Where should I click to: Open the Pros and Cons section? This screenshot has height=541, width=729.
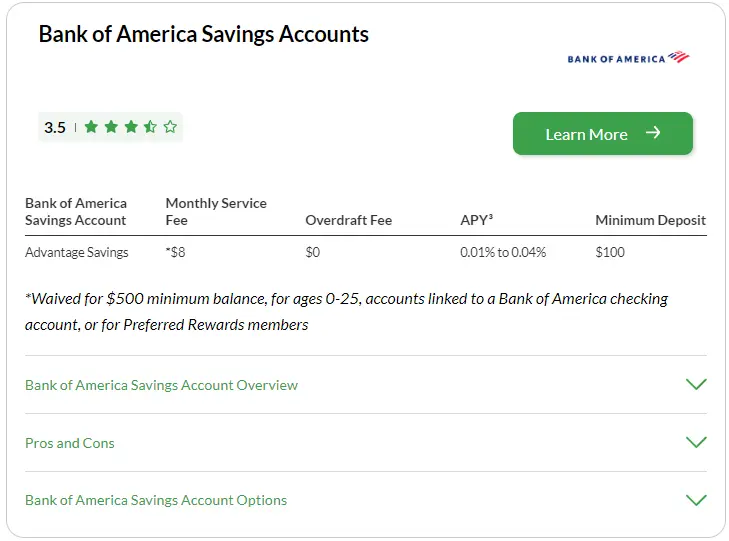click(70, 443)
